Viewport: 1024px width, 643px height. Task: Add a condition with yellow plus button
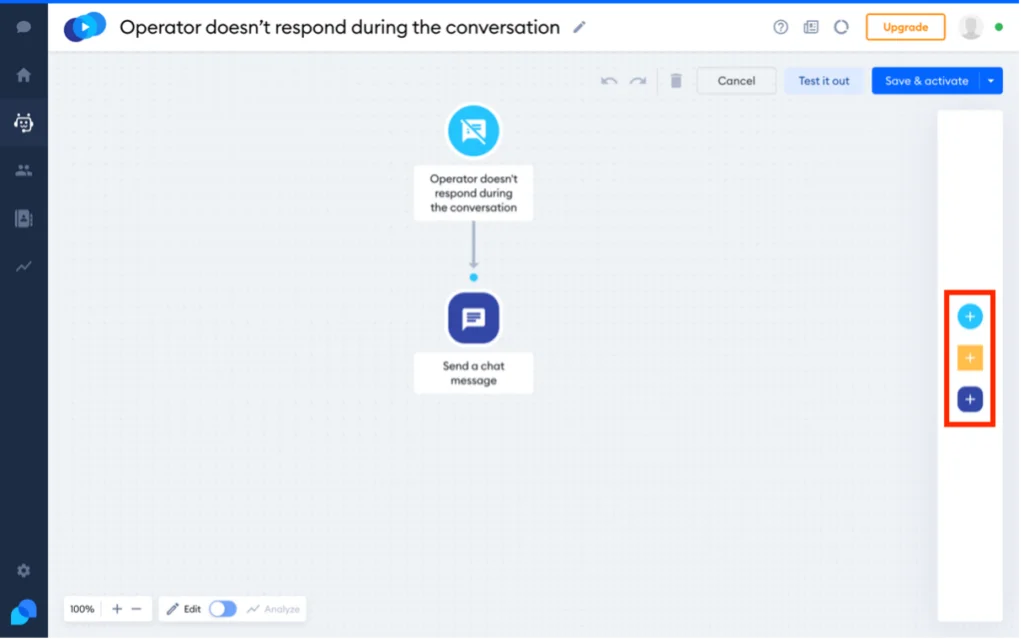pos(971,359)
